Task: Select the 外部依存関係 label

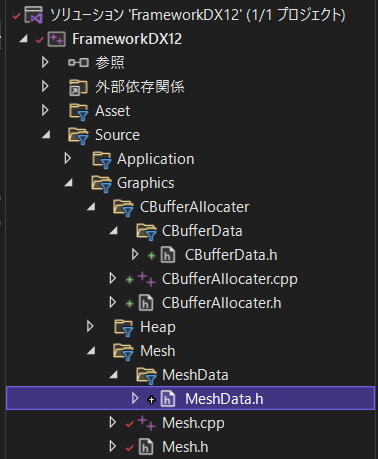Action: (x=140, y=87)
